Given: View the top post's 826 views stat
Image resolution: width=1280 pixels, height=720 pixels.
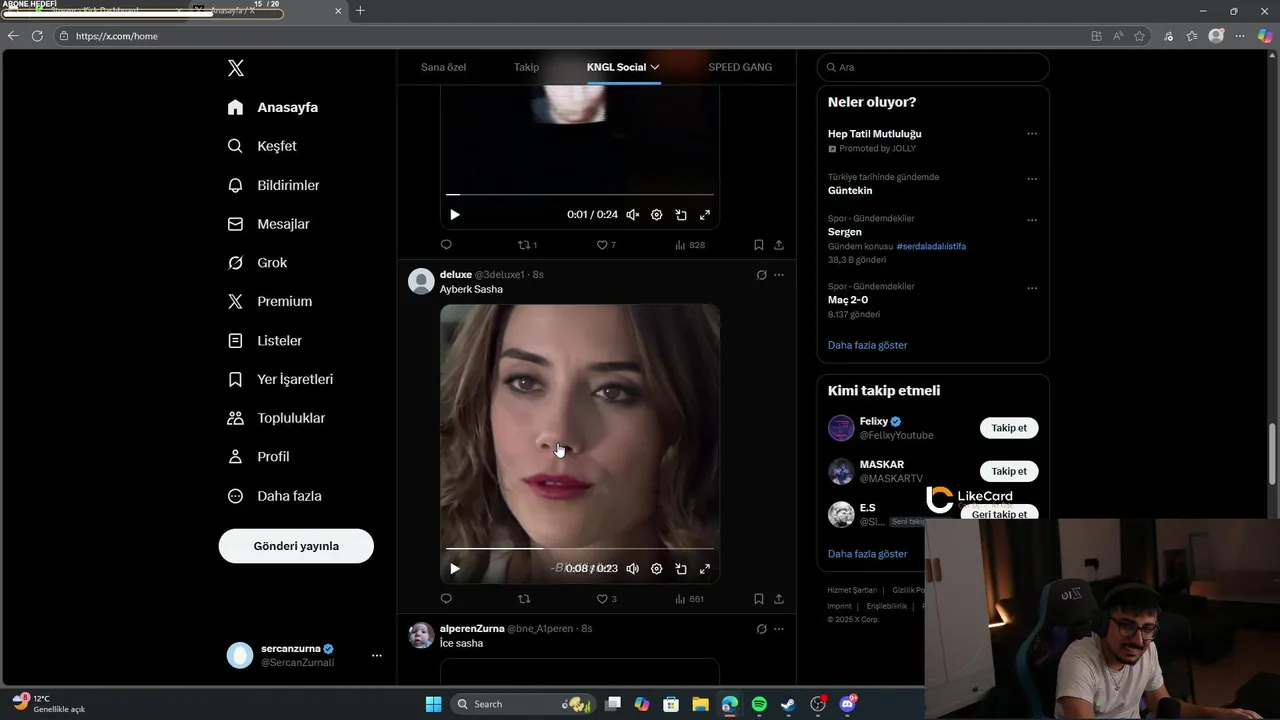Looking at the screenshot, I should (689, 245).
